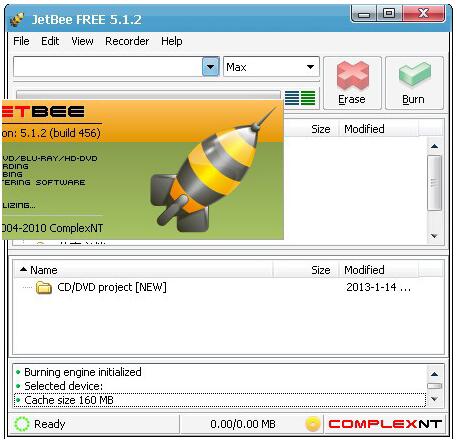Maximize the JetBee window
The height and width of the screenshot is (446, 457).
pos(389,14)
